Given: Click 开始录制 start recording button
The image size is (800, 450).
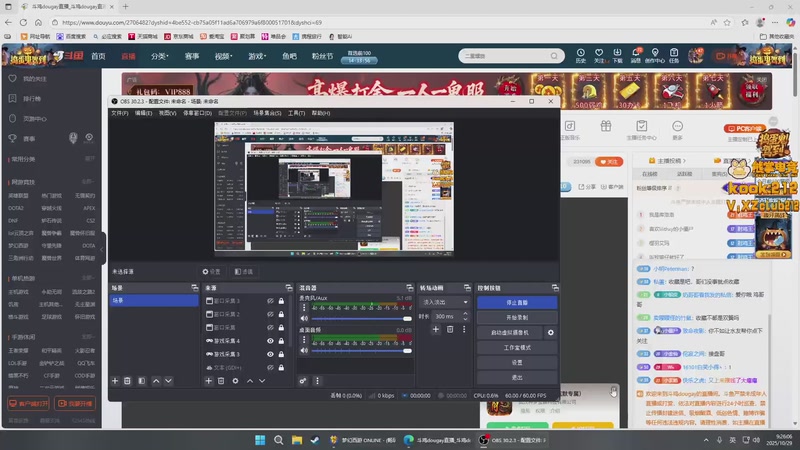Looking at the screenshot, I should (517, 317).
